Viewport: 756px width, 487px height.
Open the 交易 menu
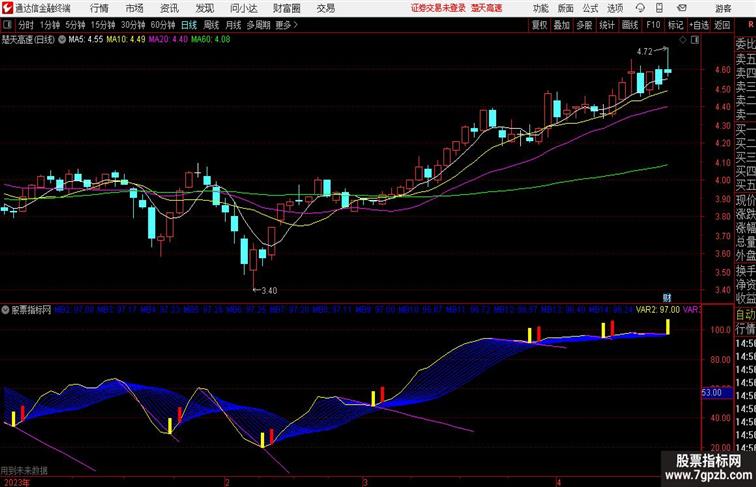[325, 8]
